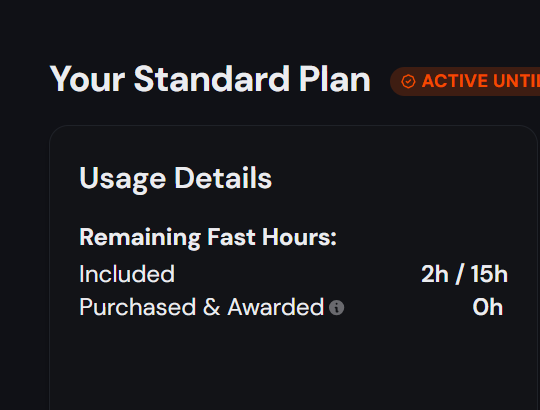Viewport: 540px width, 410px height.
Task: Click the info icon beside Purchased & Awarded
Action: click(x=336, y=307)
